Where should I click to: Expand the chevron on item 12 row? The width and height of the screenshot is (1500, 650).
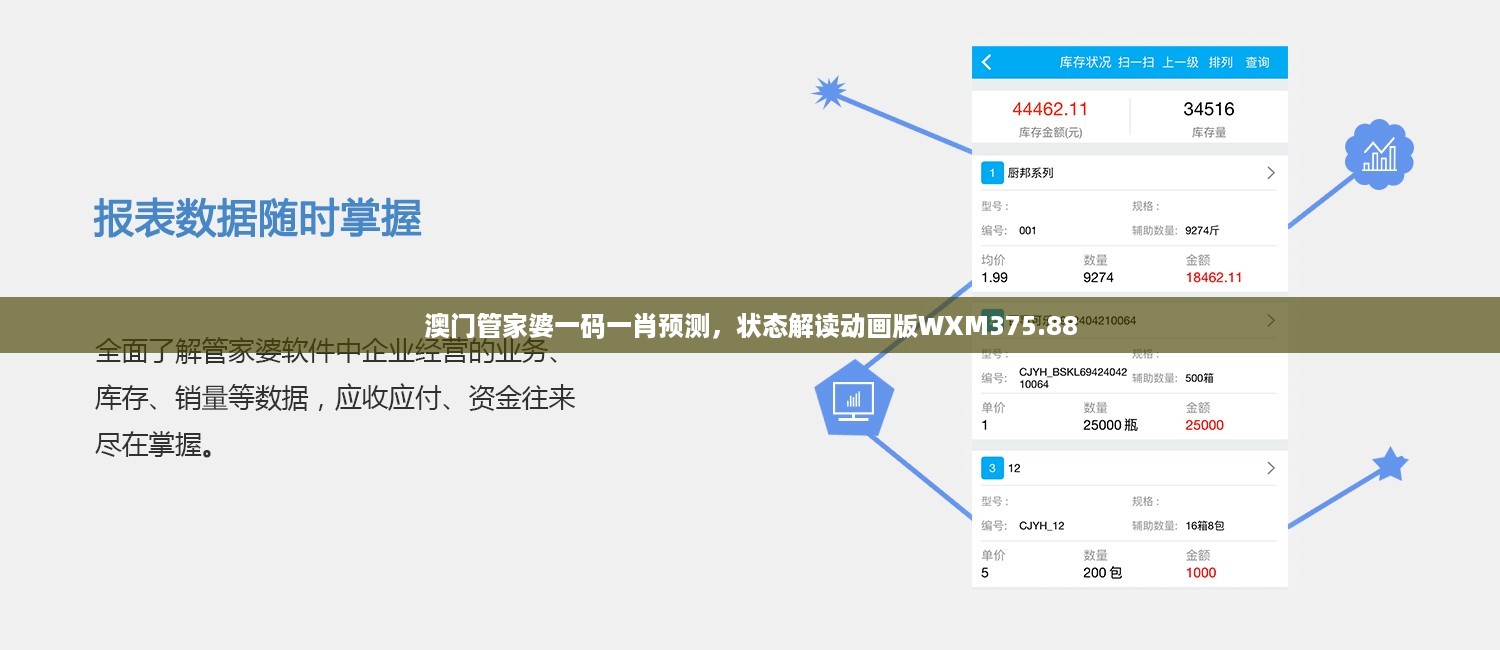click(x=1271, y=468)
